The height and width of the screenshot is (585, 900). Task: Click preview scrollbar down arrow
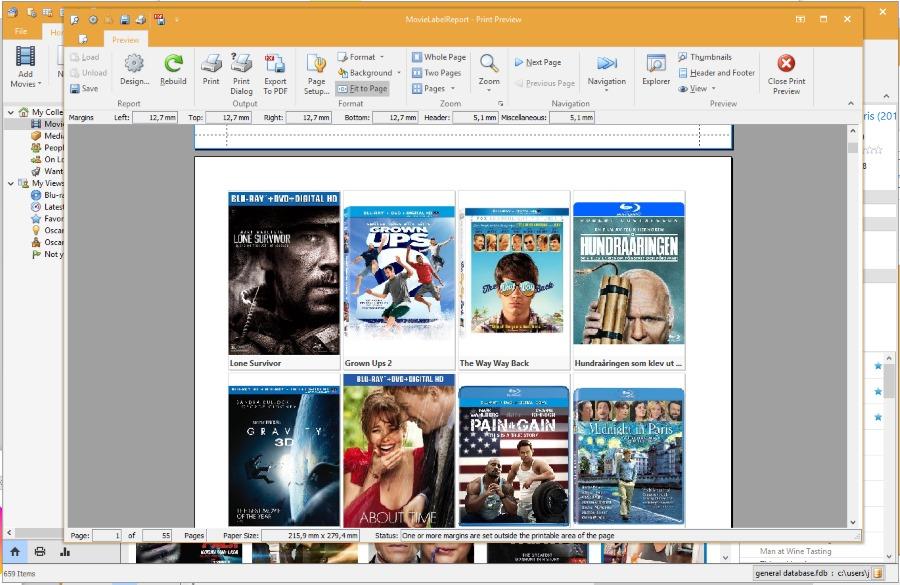click(x=853, y=522)
